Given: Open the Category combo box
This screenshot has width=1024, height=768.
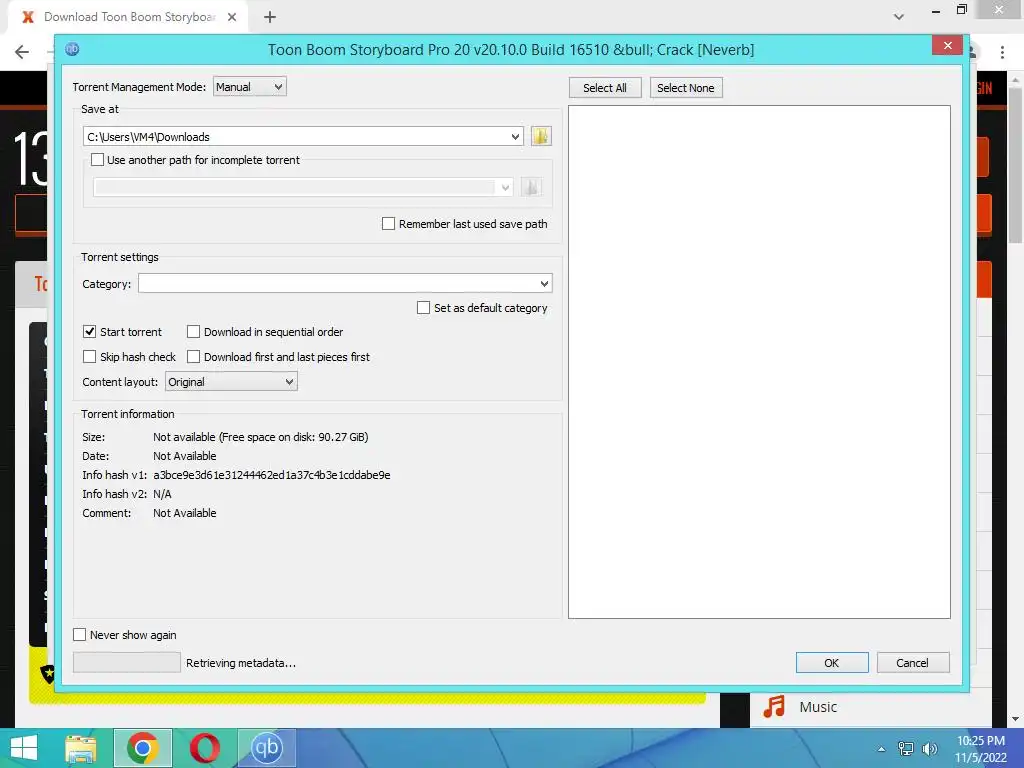Looking at the screenshot, I should pyautogui.click(x=345, y=283).
